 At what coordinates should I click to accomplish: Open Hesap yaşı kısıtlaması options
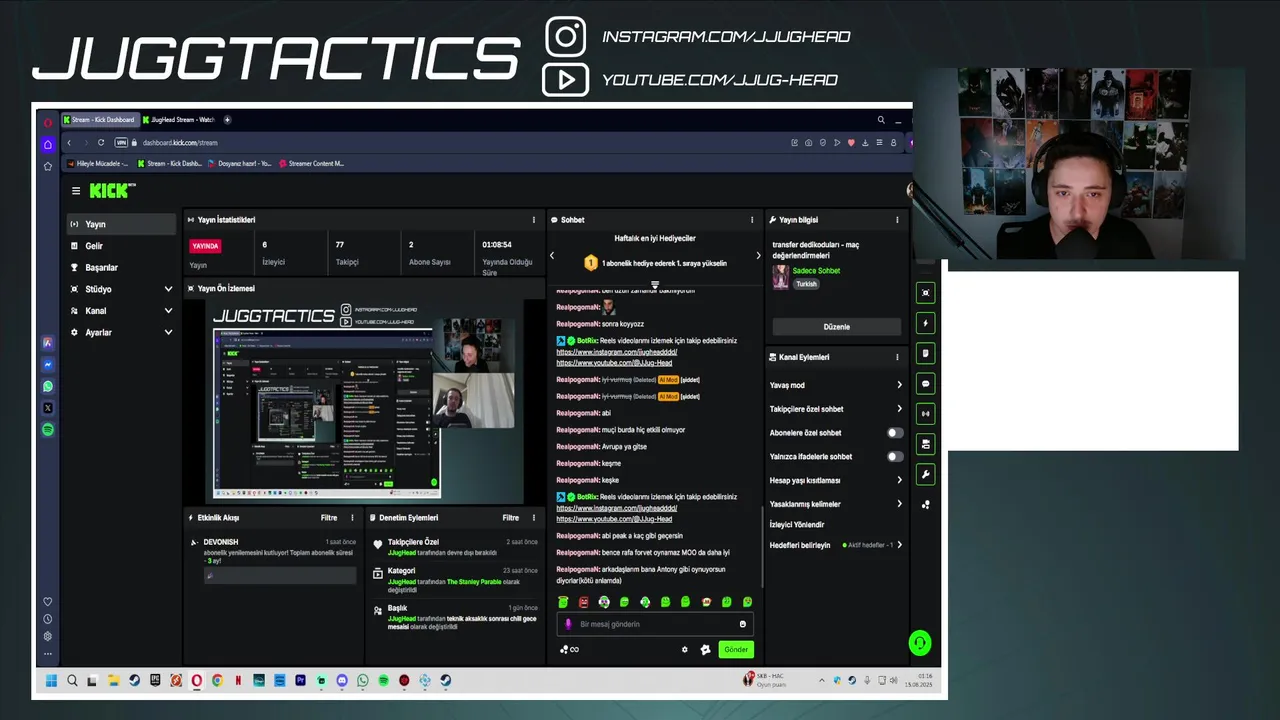836,480
